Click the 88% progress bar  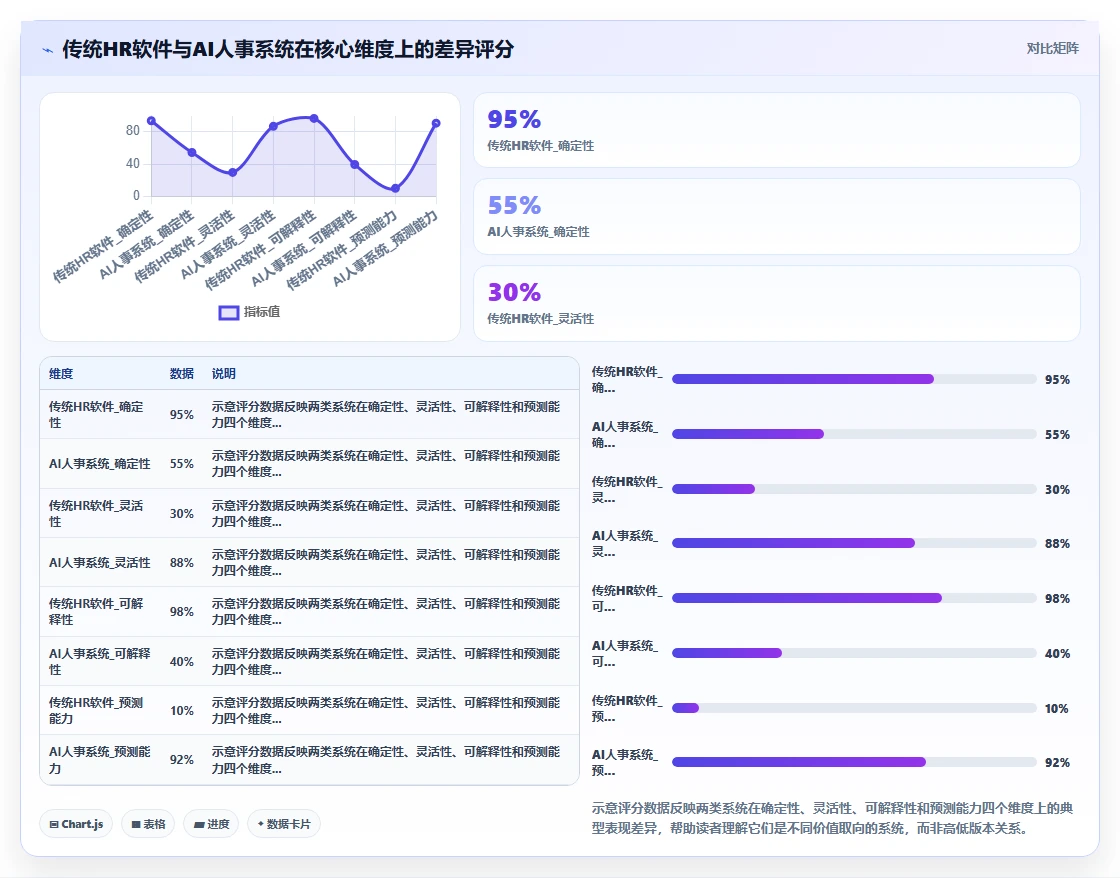pyautogui.click(x=854, y=544)
